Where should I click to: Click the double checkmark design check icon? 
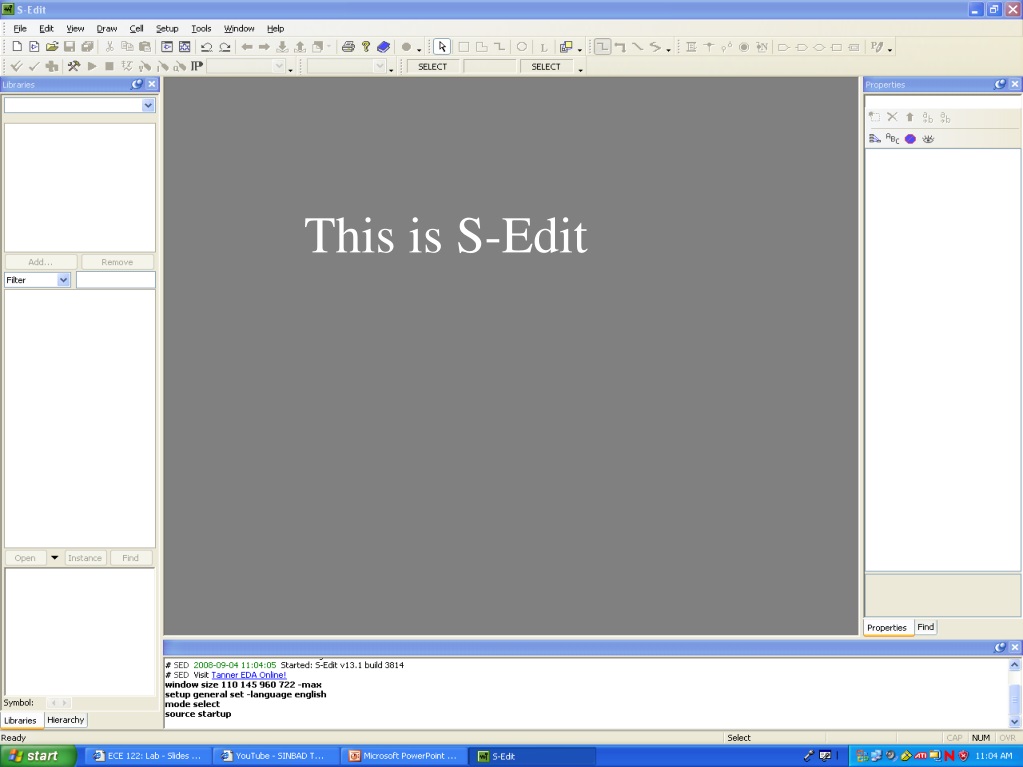tap(16, 66)
